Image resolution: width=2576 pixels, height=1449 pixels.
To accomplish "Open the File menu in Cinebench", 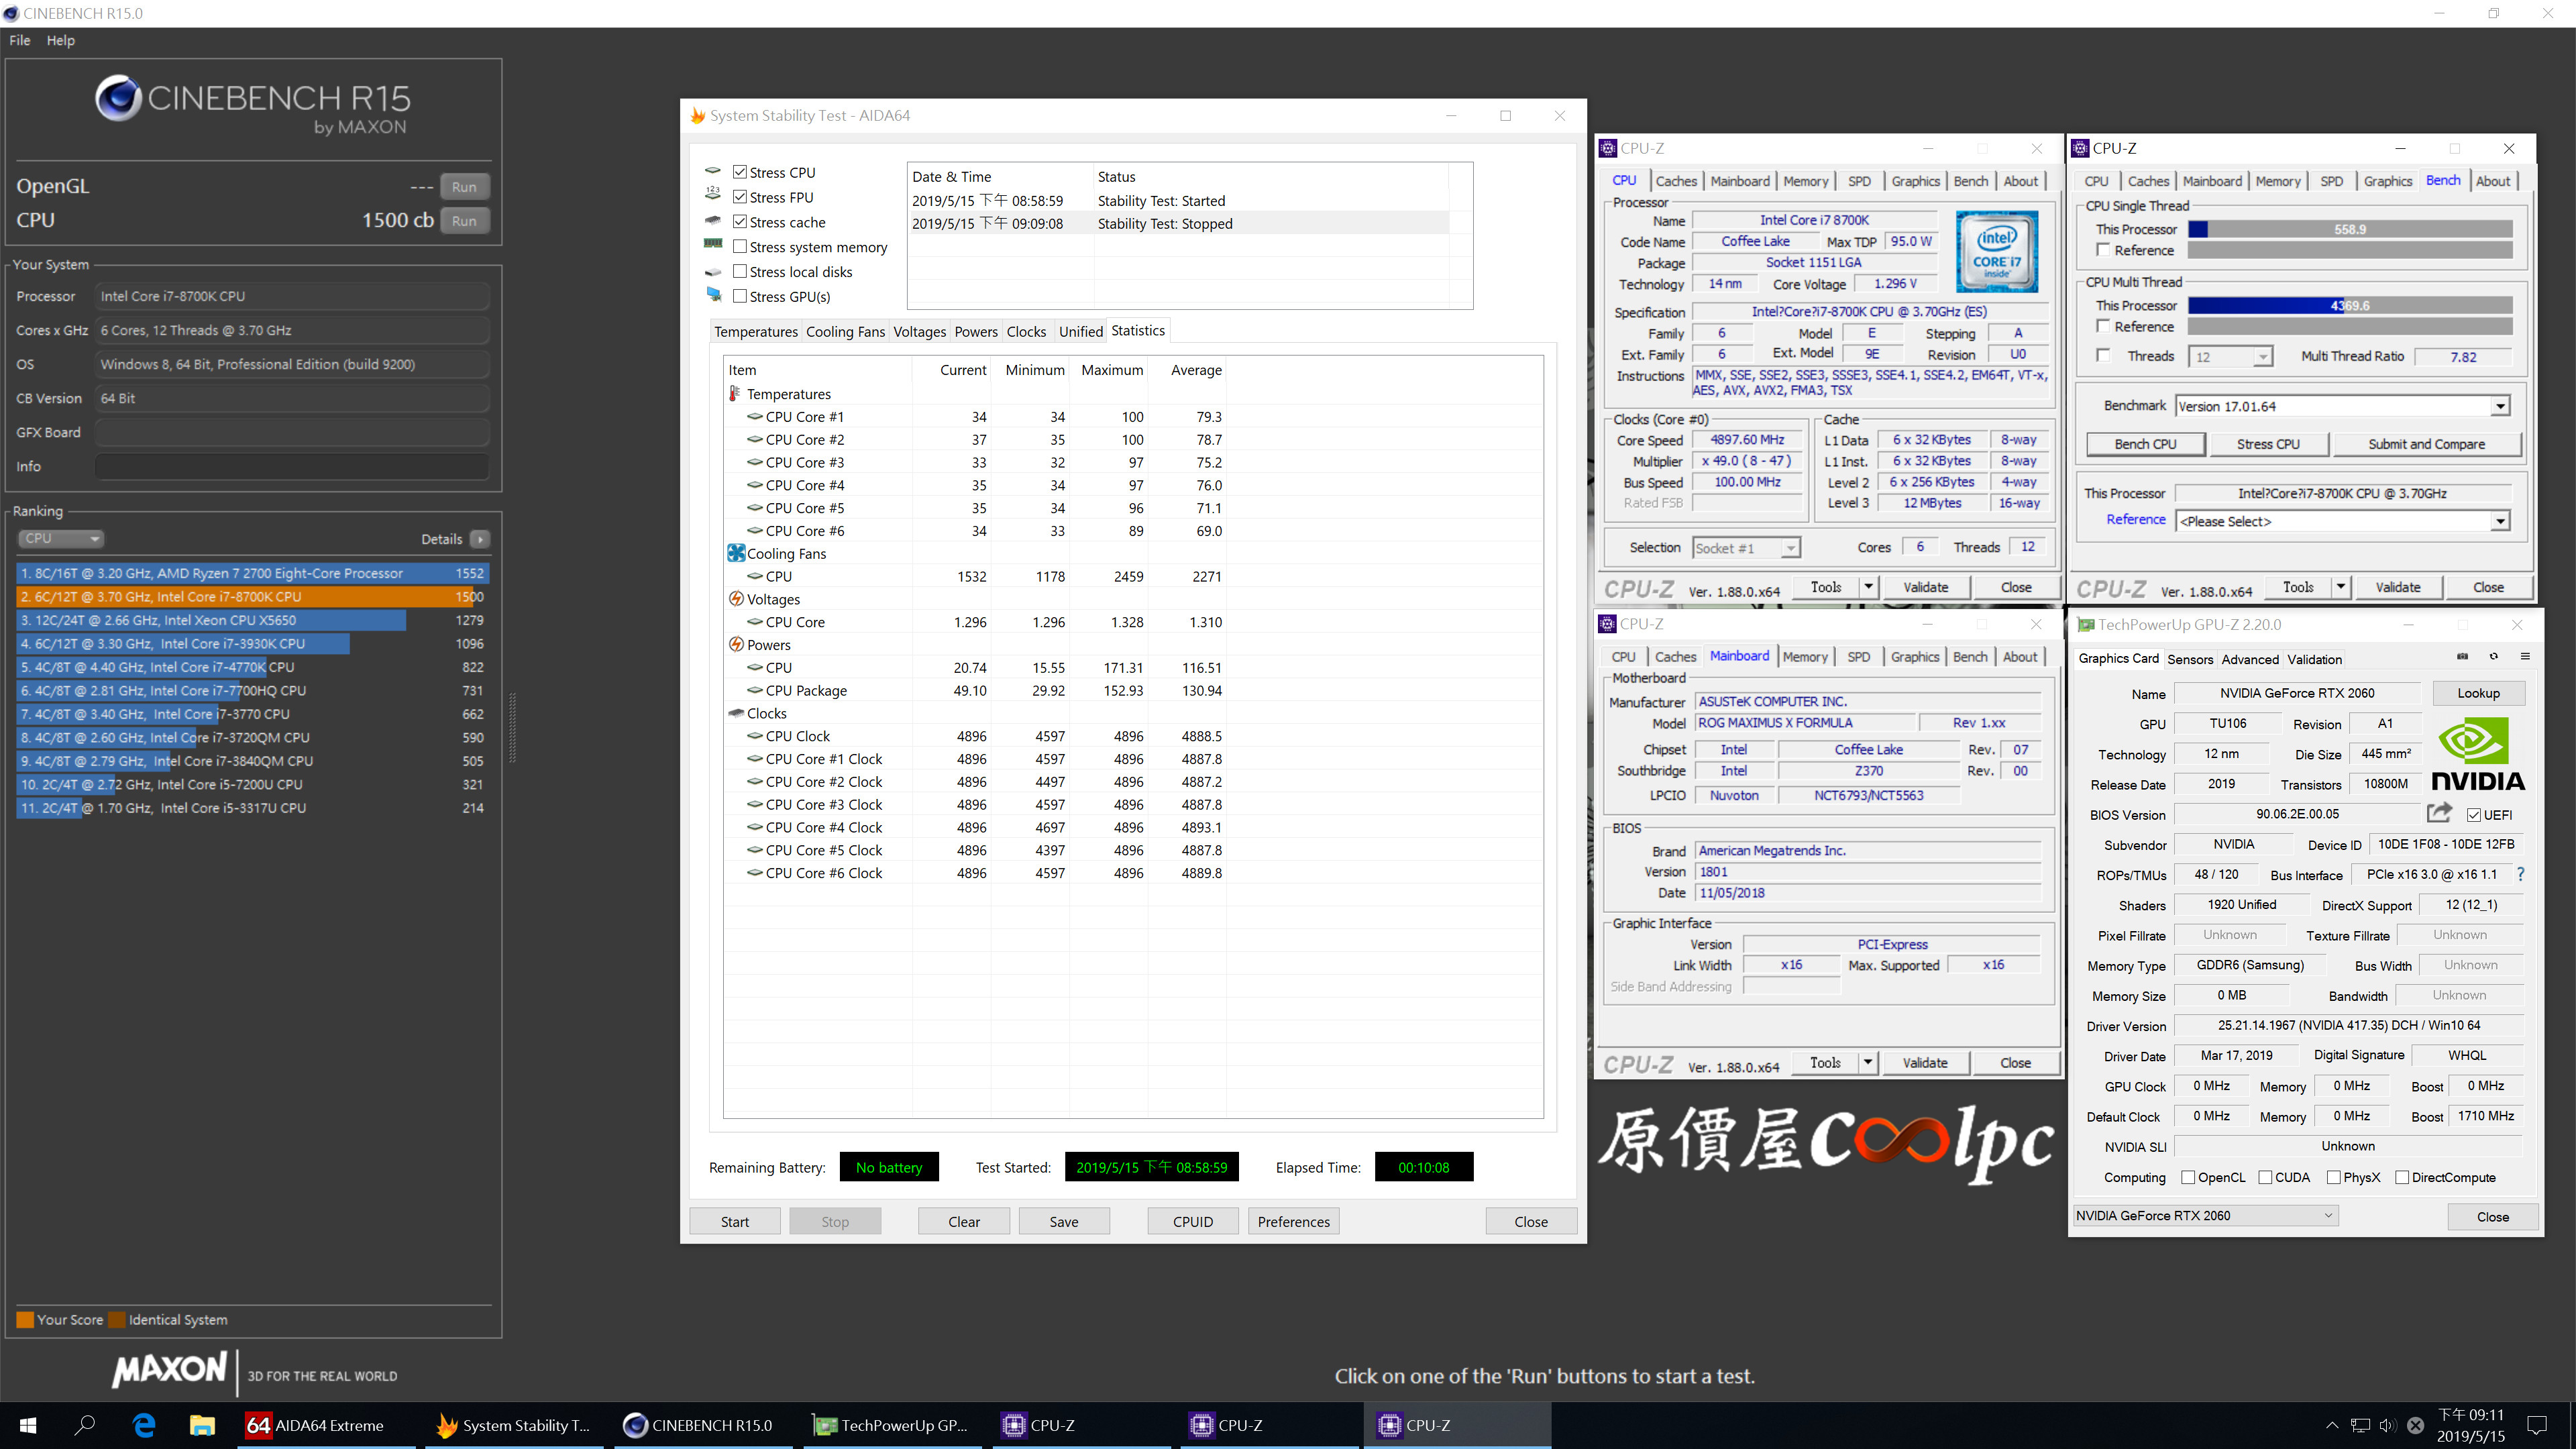I will pyautogui.click(x=20, y=40).
